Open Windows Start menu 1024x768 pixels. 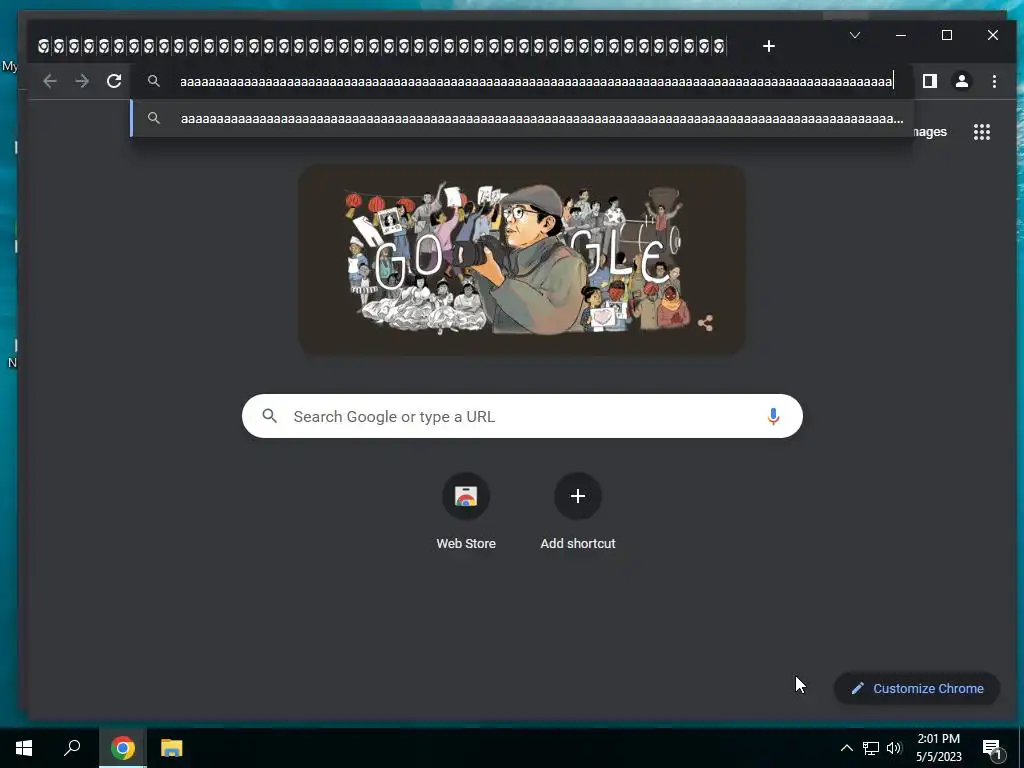pos(24,748)
